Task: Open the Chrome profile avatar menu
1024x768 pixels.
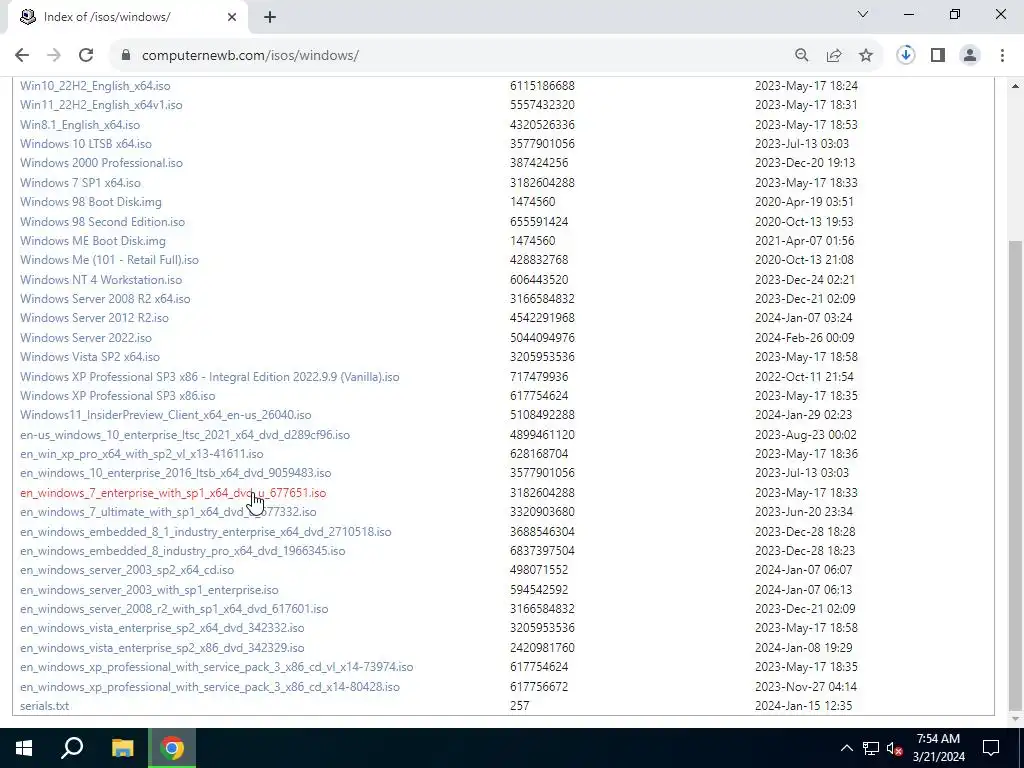Action: pos(970,56)
